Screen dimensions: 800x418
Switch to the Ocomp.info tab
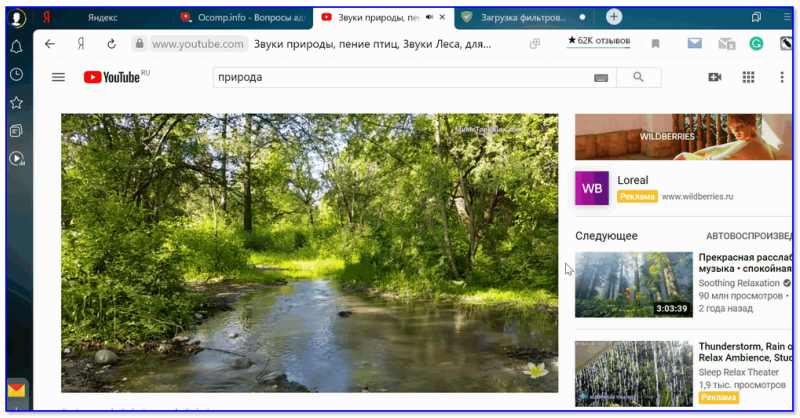(243, 17)
